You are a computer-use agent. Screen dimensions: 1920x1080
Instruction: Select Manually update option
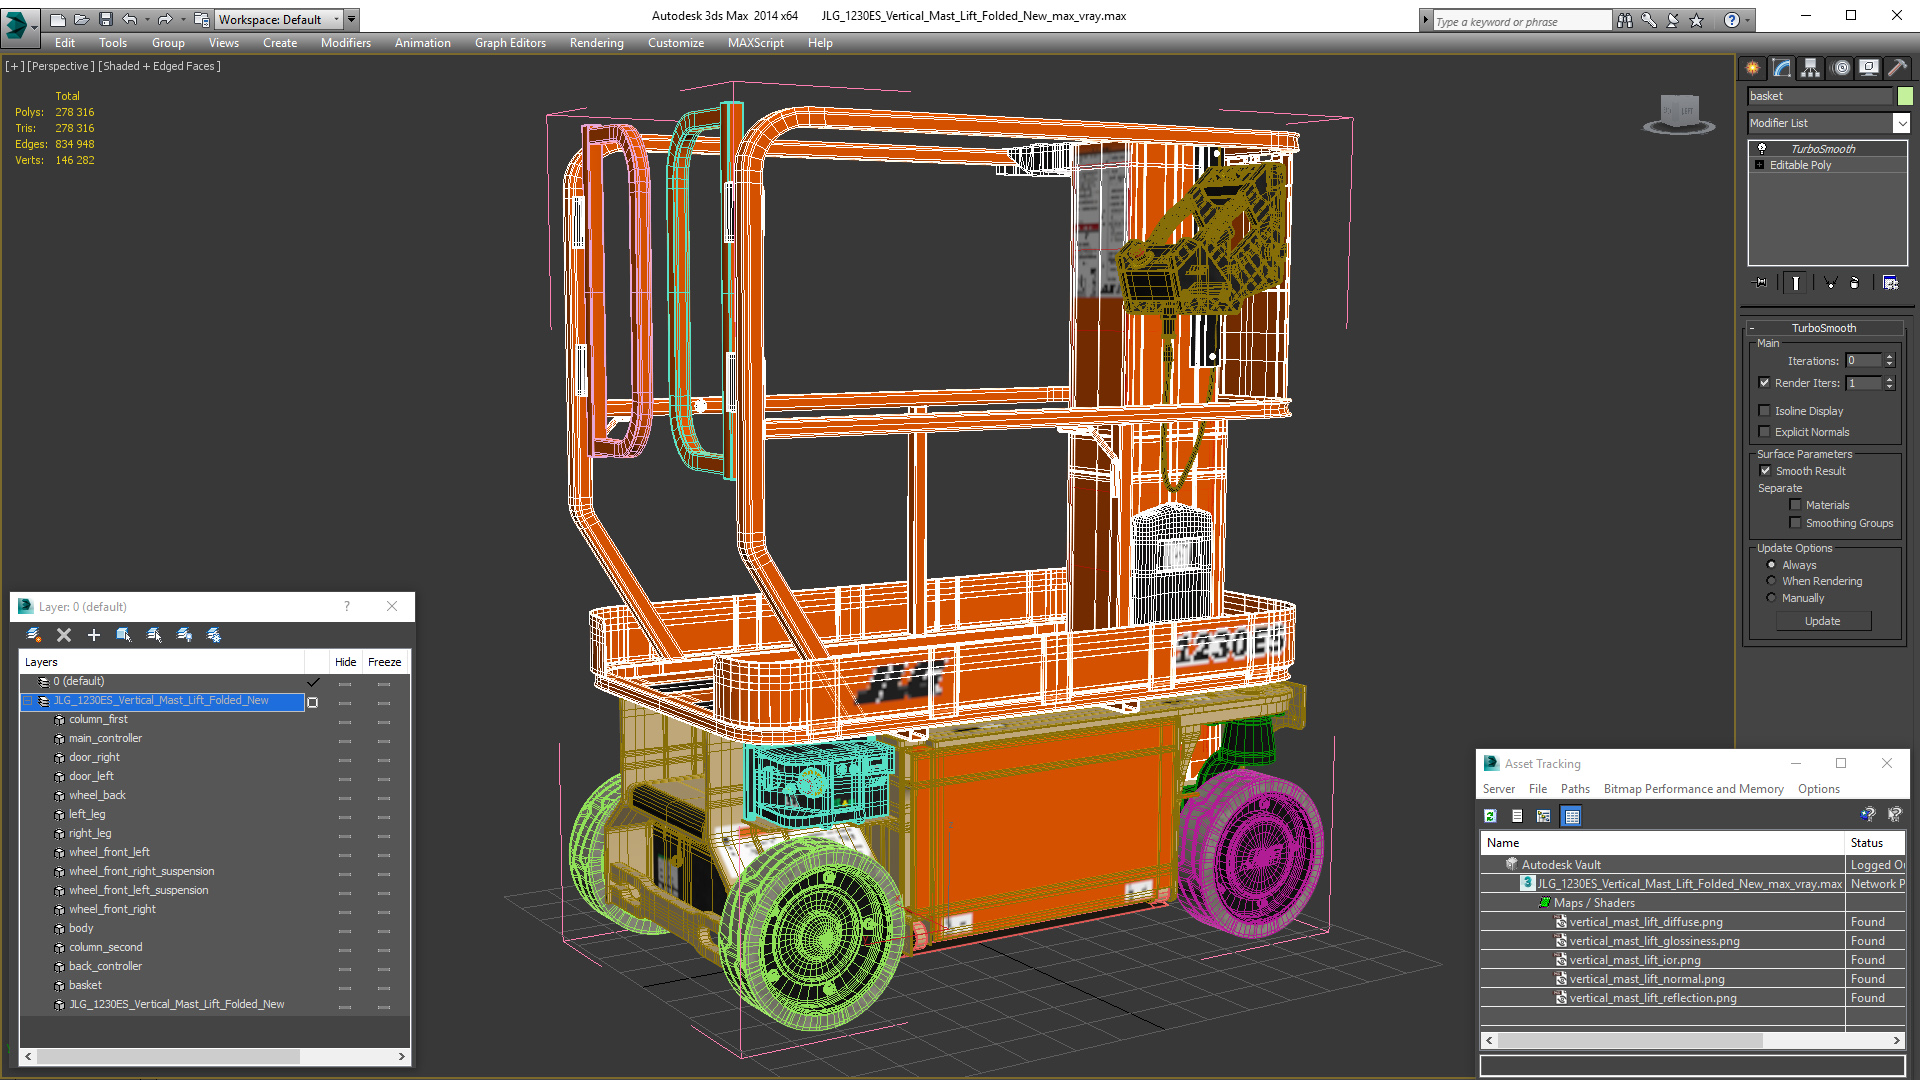point(1772,598)
